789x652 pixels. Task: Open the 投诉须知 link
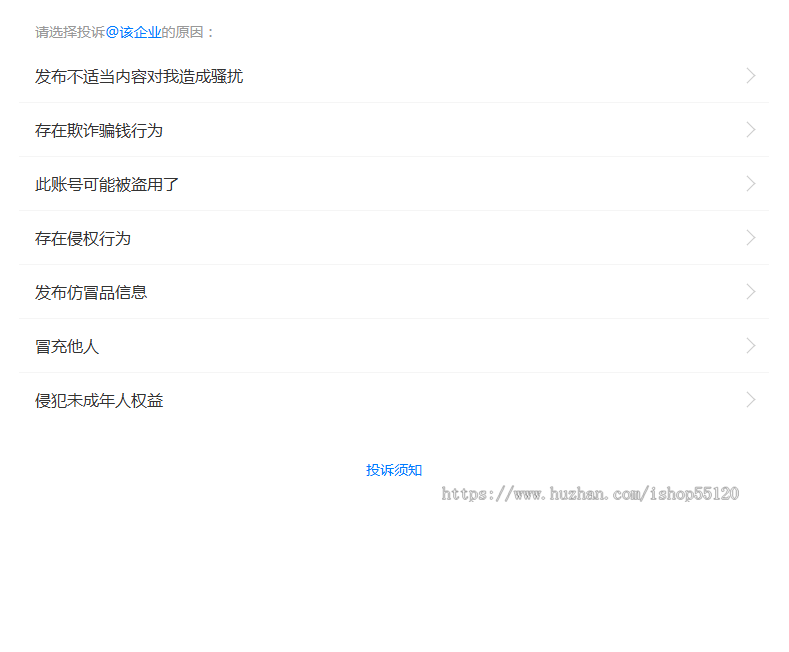394,470
